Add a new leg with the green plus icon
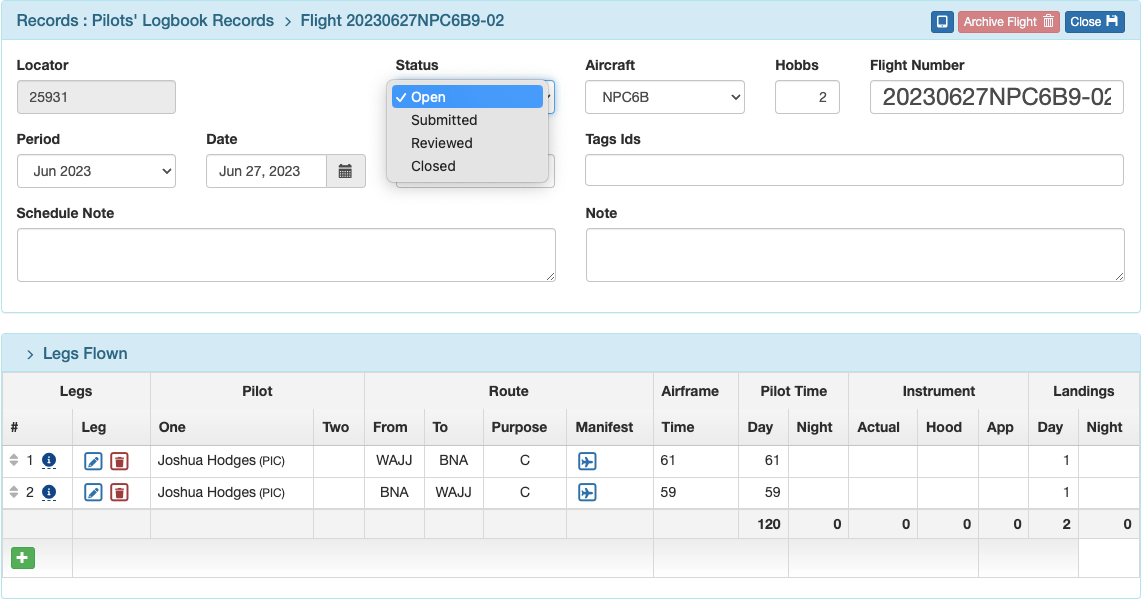The width and height of the screenshot is (1144, 599). 24,557
